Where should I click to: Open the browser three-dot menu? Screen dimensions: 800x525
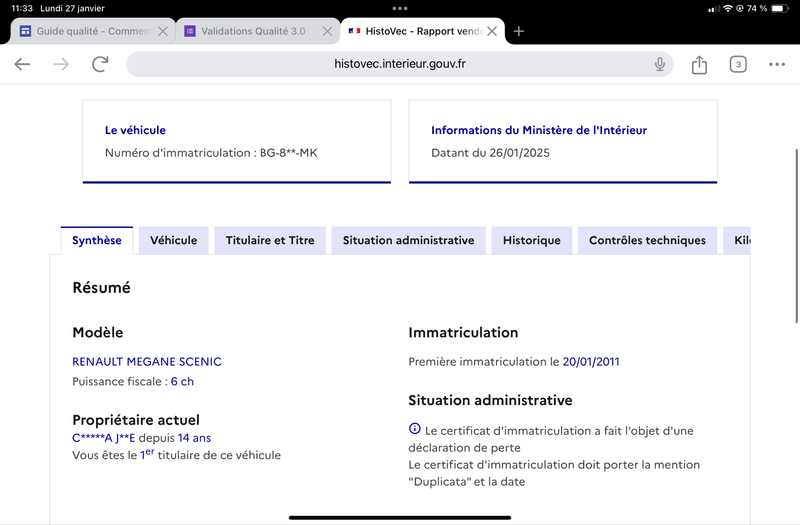[777, 64]
